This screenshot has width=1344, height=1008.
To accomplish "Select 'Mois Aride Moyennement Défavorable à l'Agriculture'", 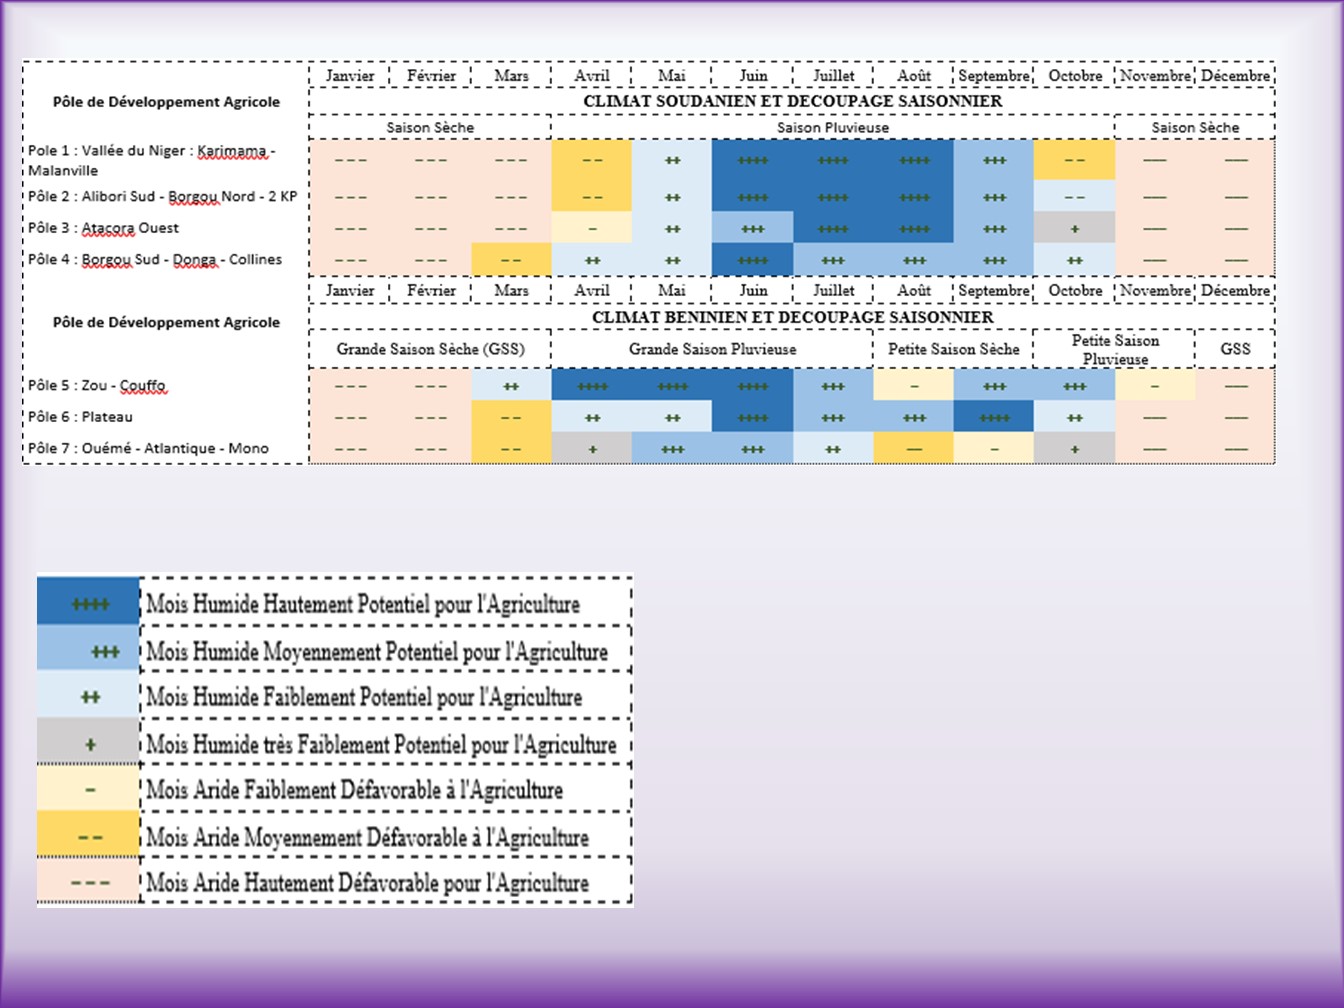I will [x=367, y=837].
